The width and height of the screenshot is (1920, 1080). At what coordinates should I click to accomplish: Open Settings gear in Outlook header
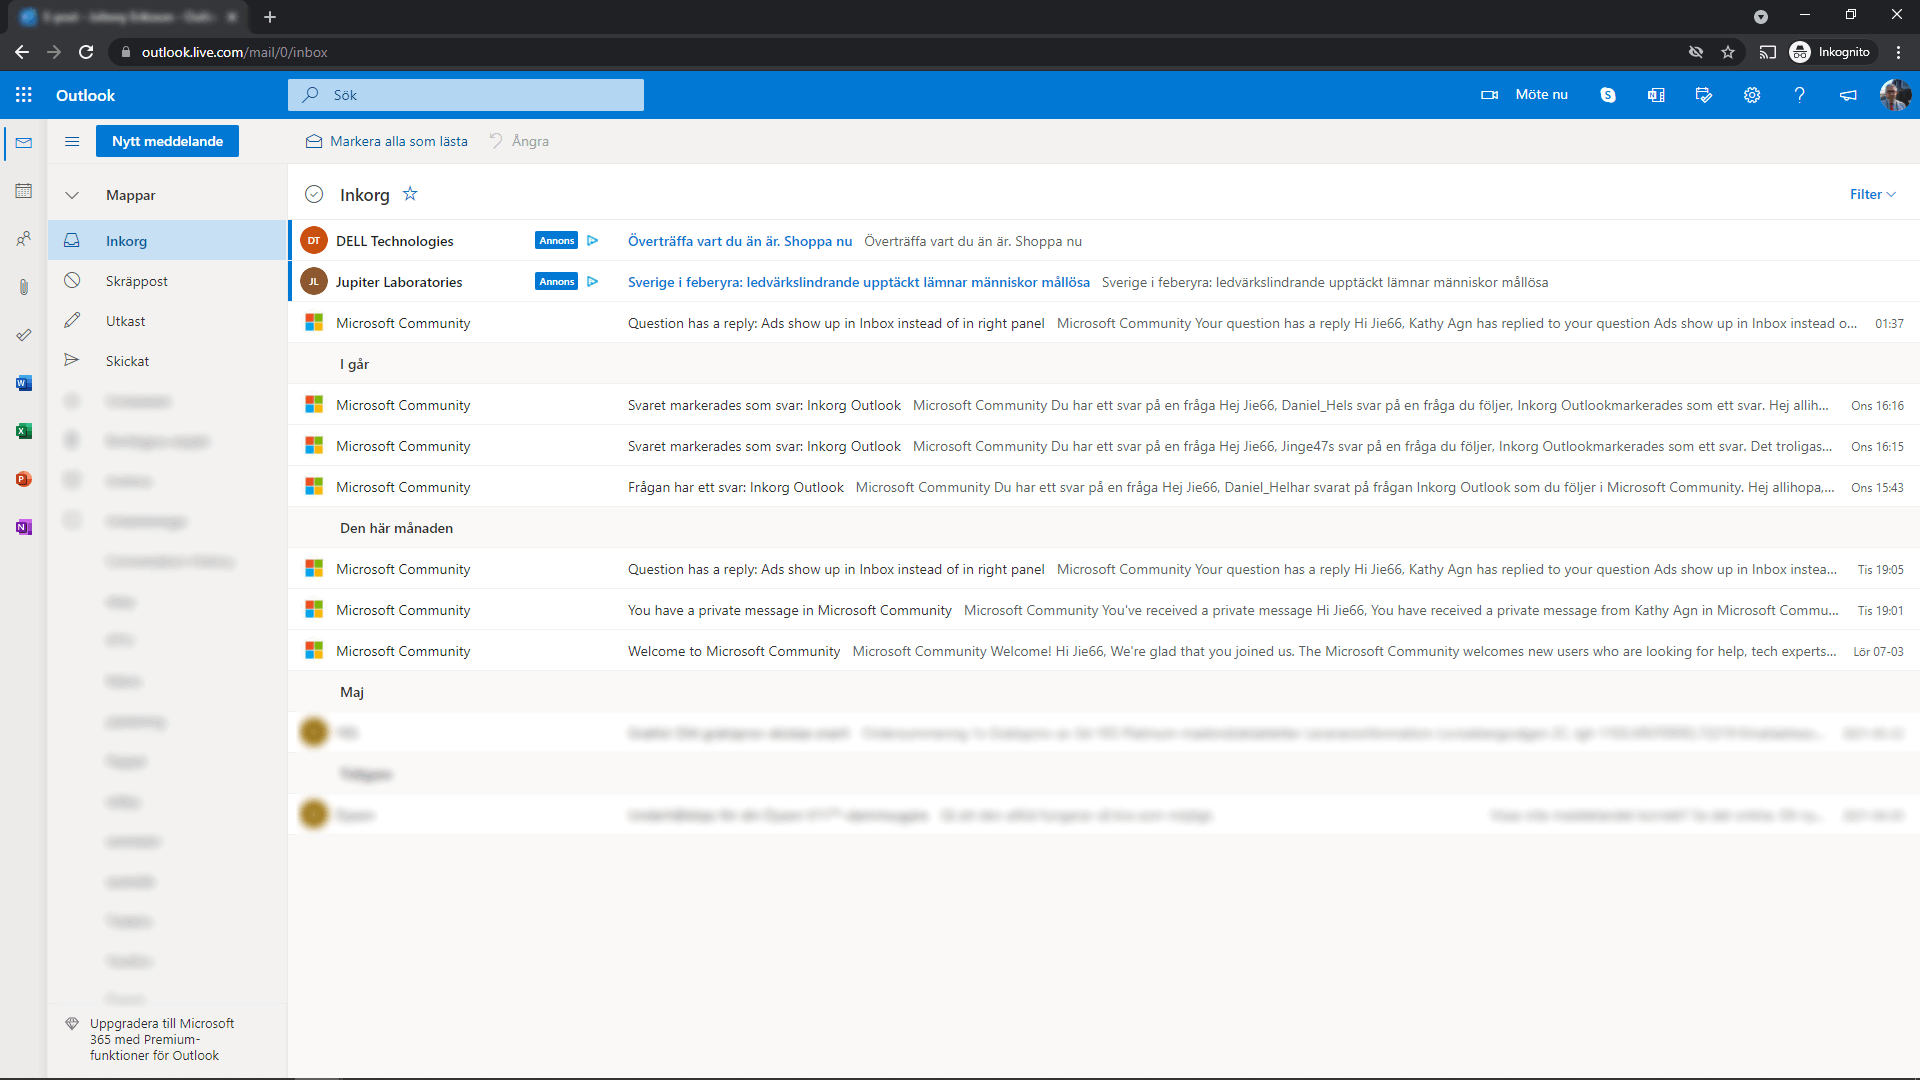click(1752, 95)
